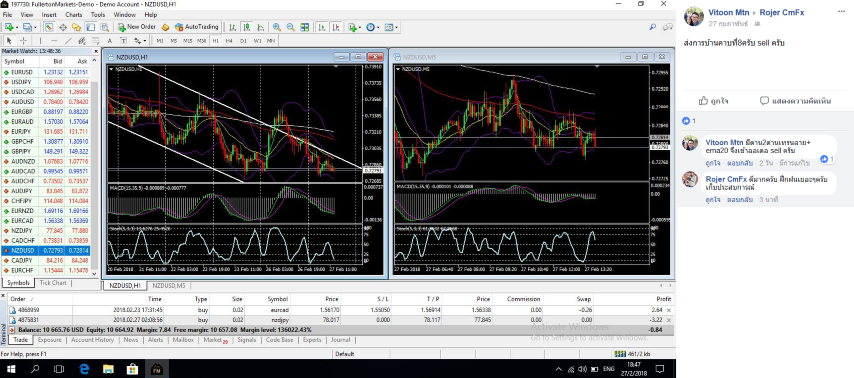Open Vitoon Mtn profile link
Image resolution: width=854 pixels, height=378 pixels.
728,13
